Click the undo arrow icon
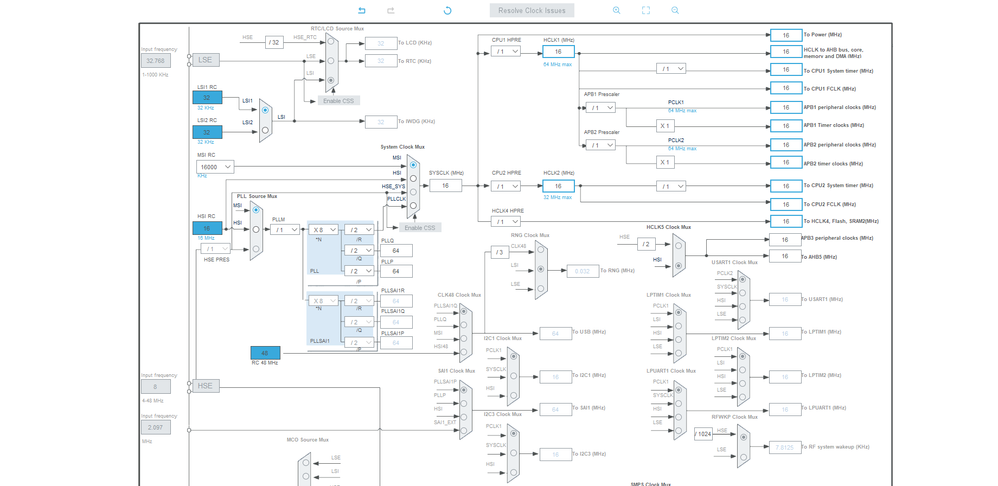998x486 pixels. point(362,11)
